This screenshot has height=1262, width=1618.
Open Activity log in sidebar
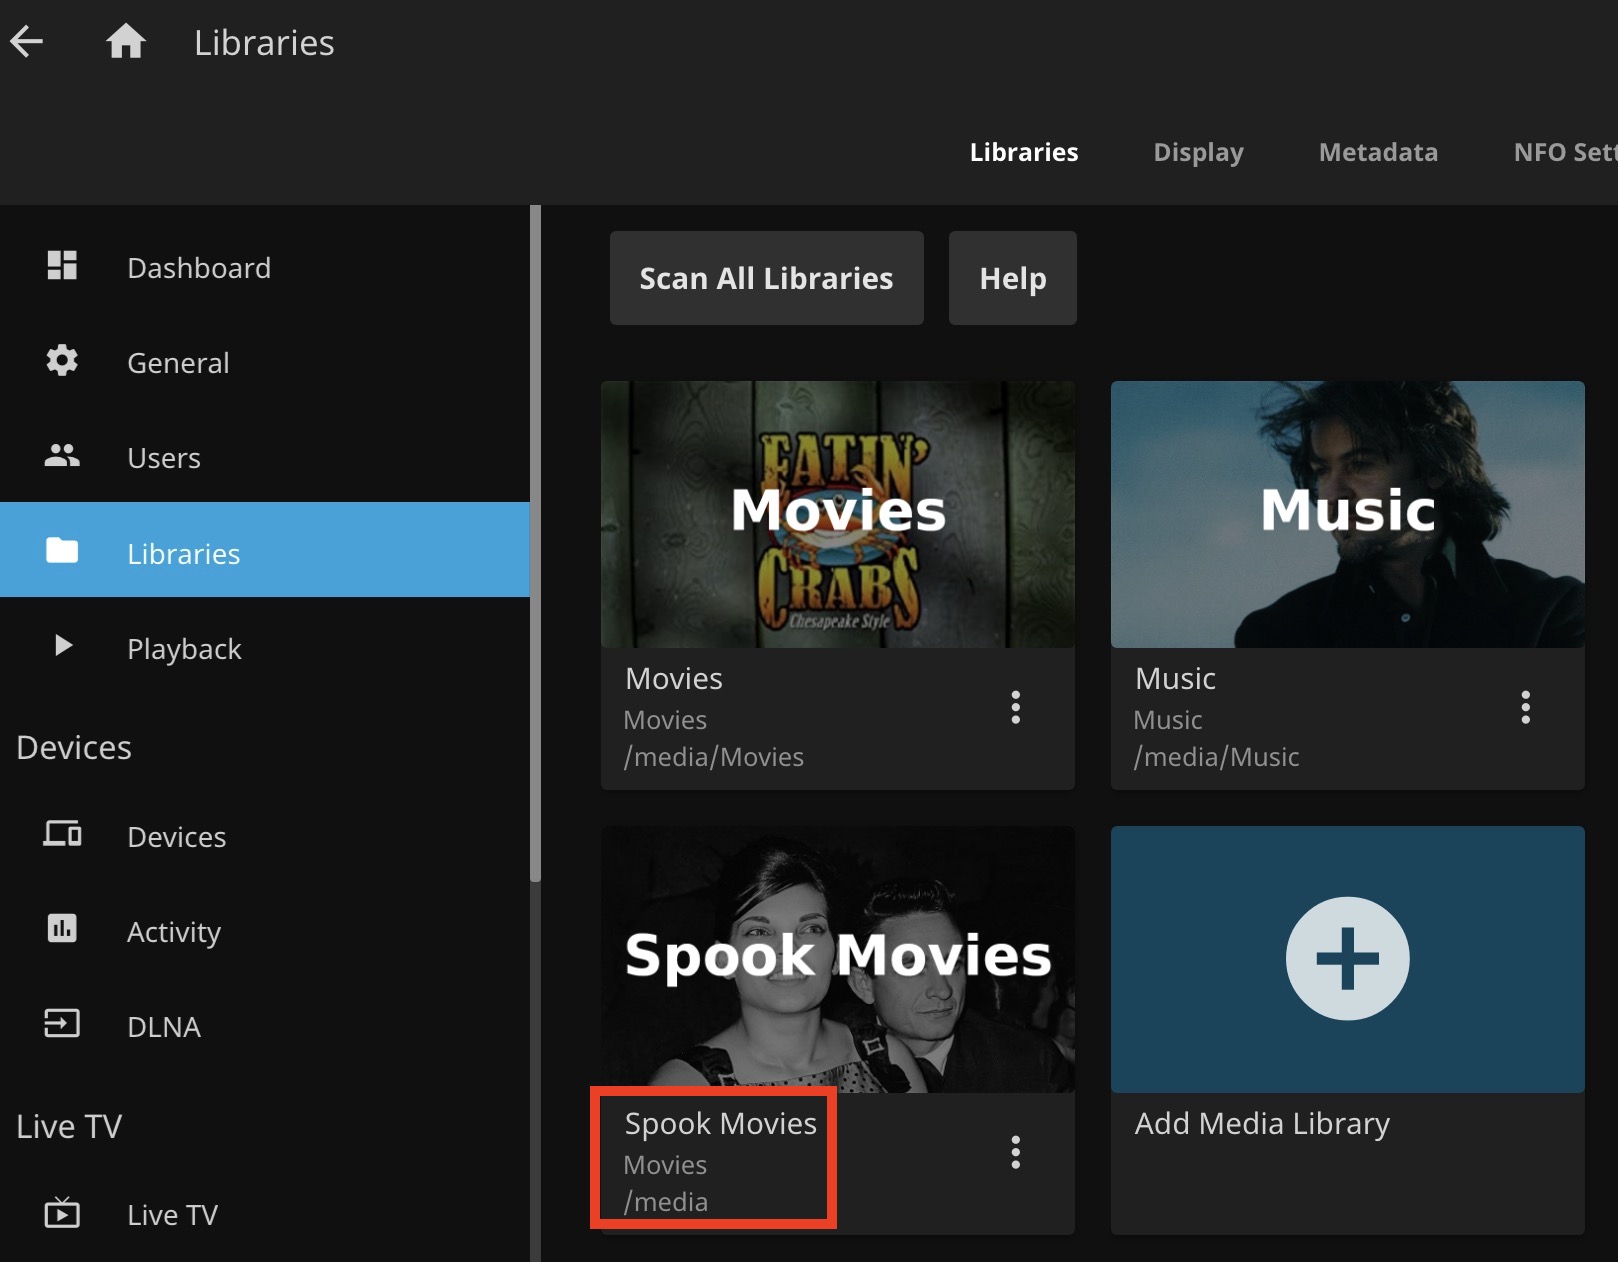coord(173,932)
